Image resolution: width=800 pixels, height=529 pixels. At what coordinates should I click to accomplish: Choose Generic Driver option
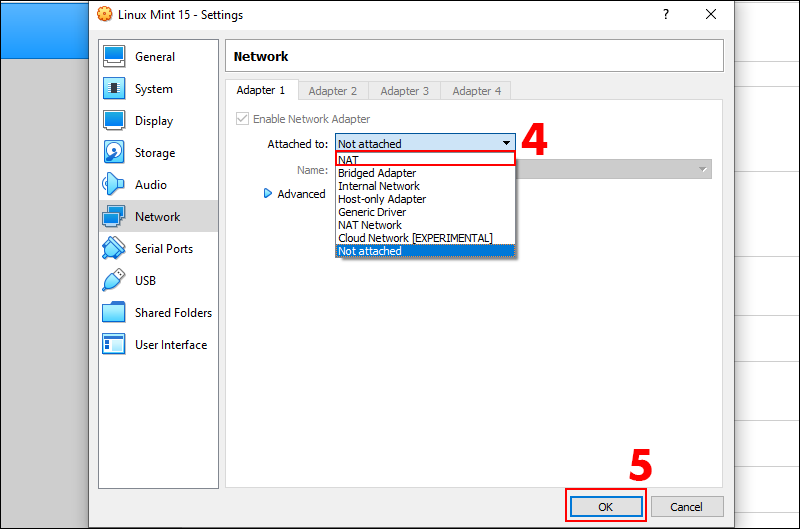tap(425, 212)
